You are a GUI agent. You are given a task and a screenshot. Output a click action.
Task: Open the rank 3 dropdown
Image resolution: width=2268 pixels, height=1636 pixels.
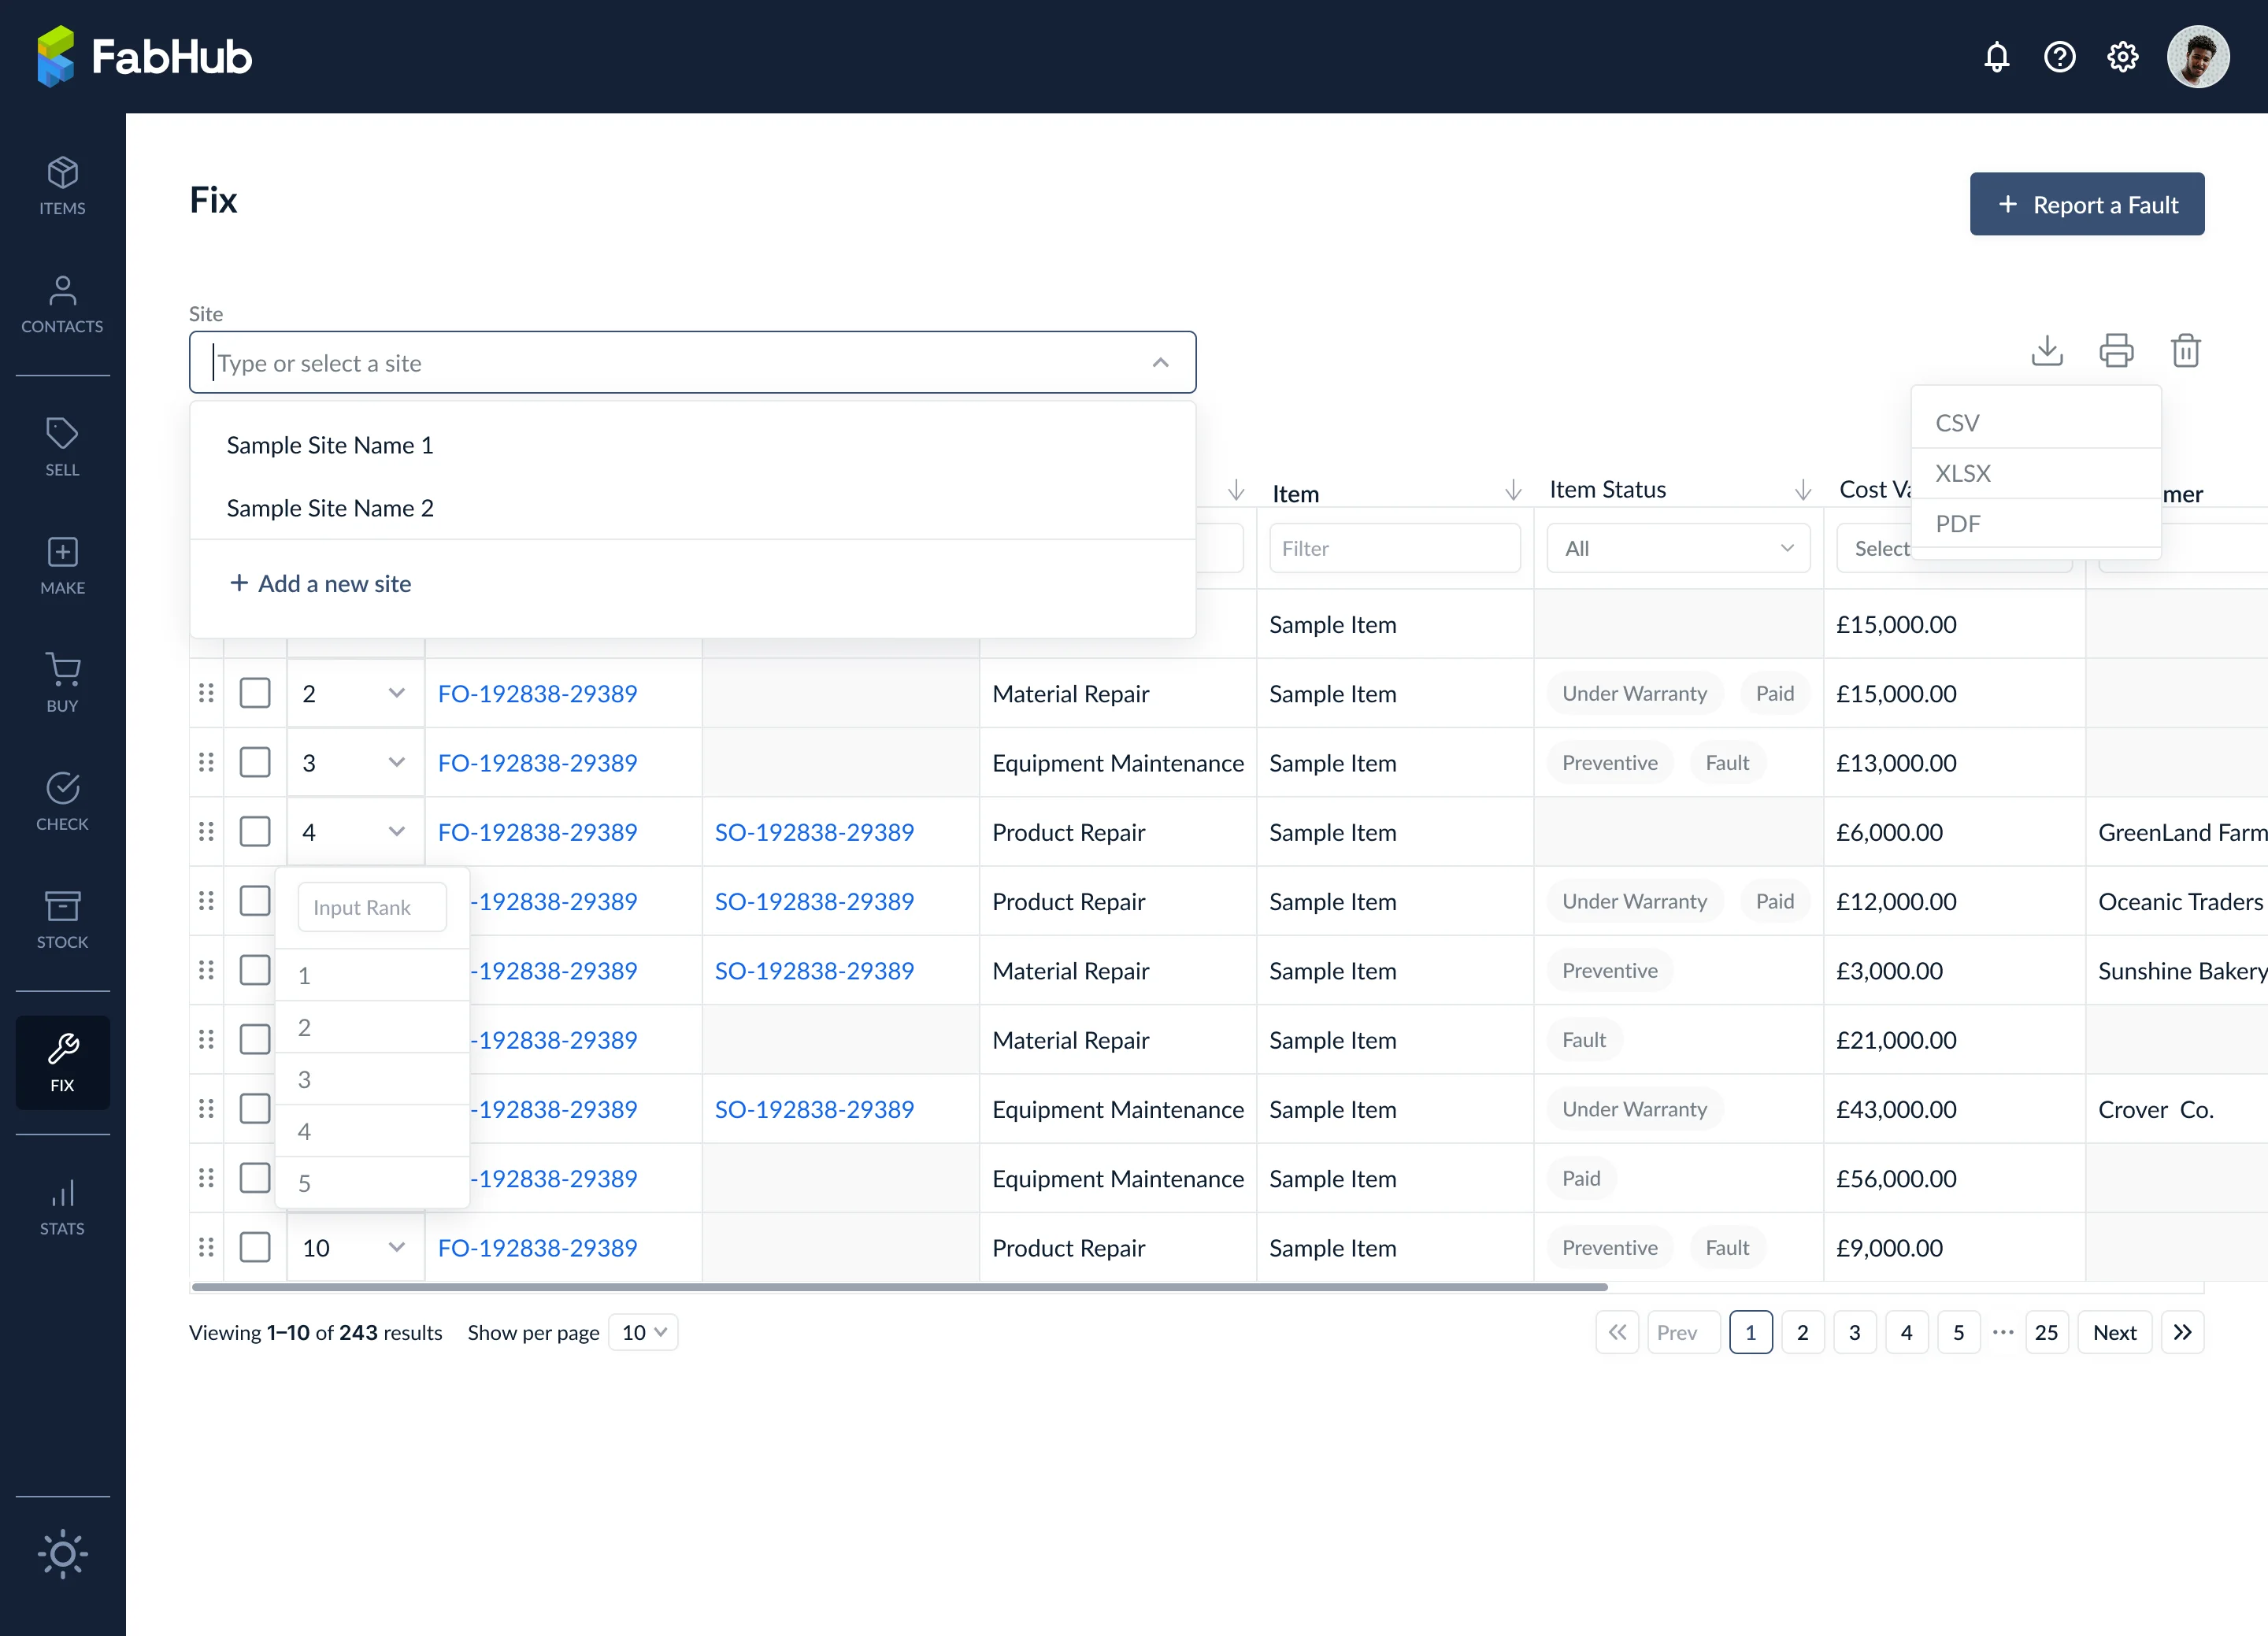pyautogui.click(x=355, y=762)
